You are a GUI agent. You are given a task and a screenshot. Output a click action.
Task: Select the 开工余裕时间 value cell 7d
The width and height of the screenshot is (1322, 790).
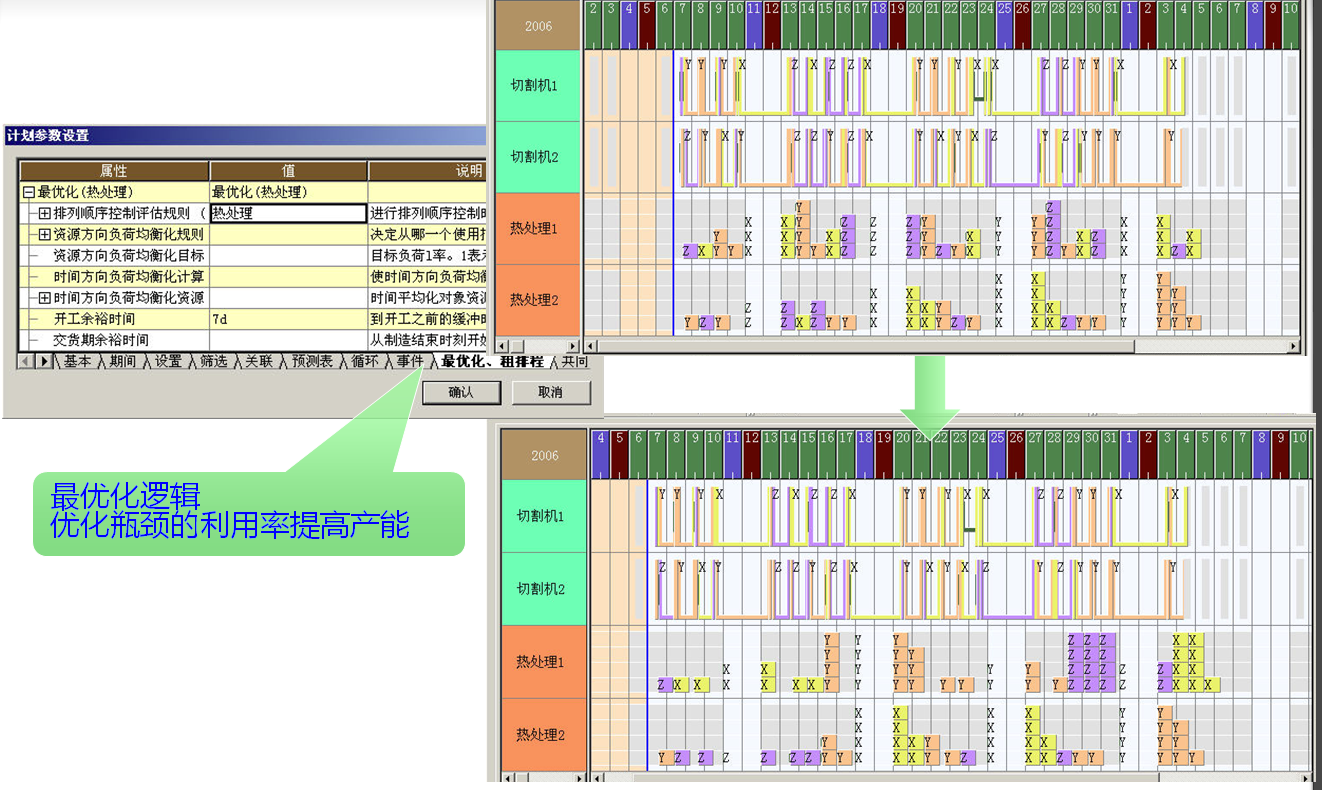[x=288, y=319]
